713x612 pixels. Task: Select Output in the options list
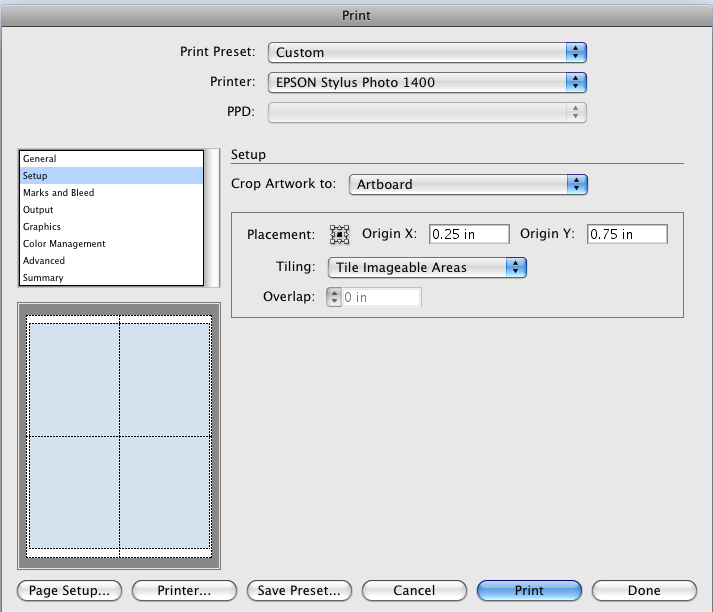tap(111, 210)
